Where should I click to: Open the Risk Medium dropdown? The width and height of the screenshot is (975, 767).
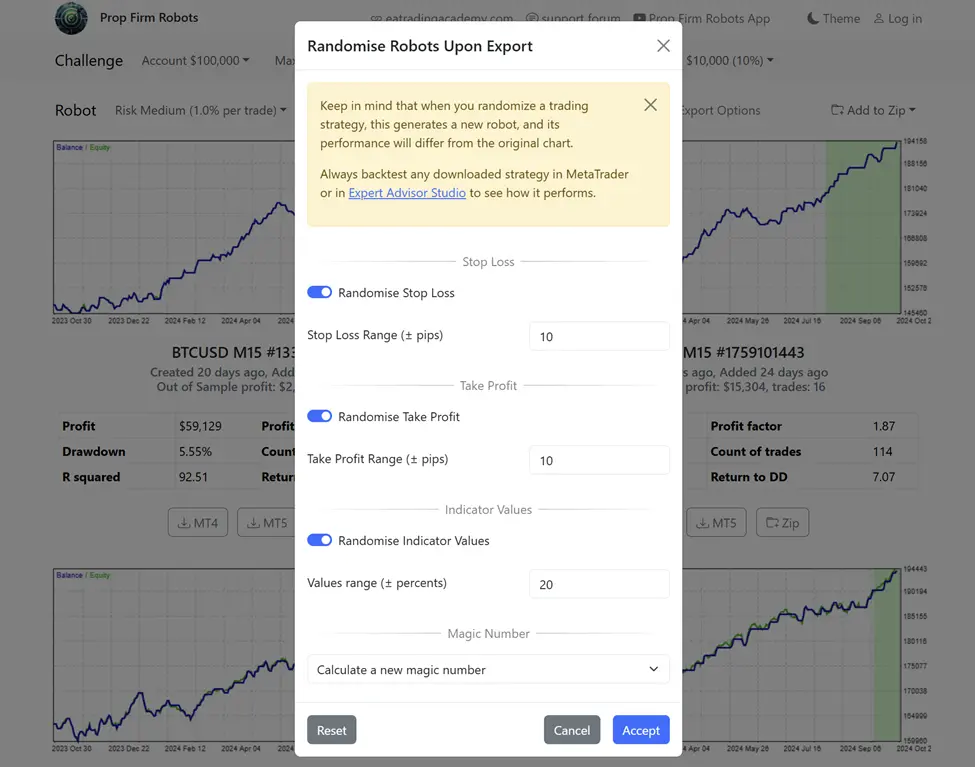[x=201, y=110]
